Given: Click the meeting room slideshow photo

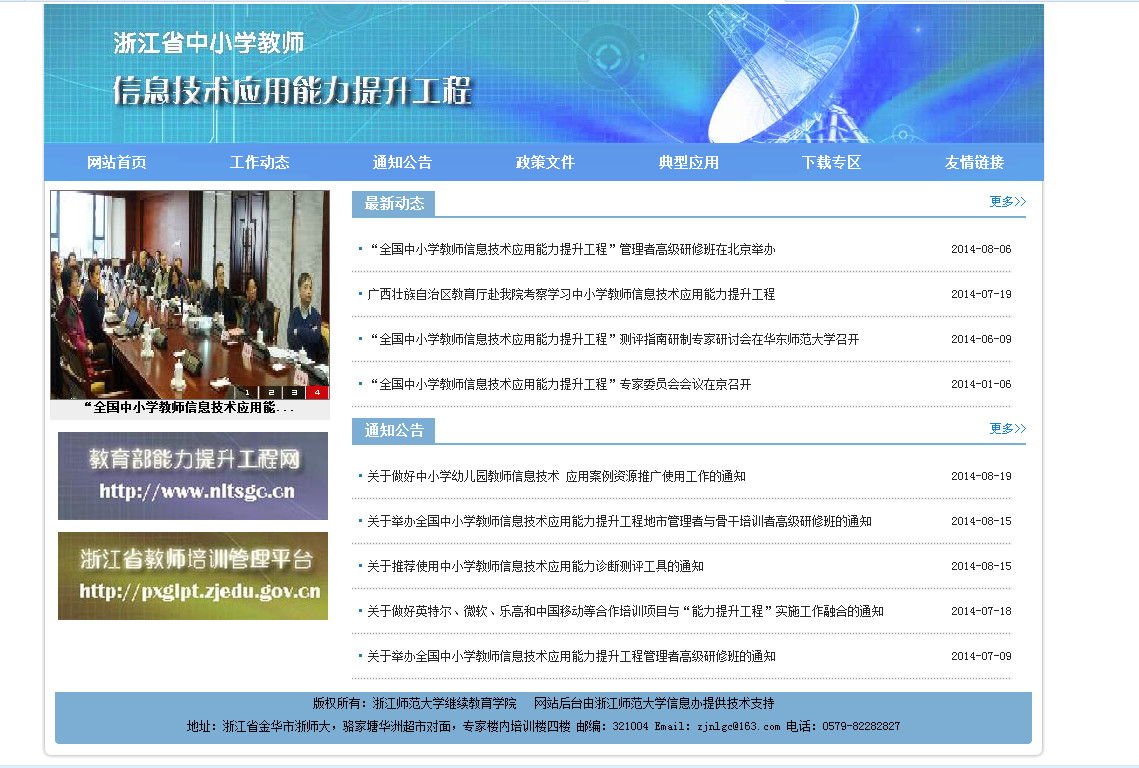Looking at the screenshot, I should point(189,285).
